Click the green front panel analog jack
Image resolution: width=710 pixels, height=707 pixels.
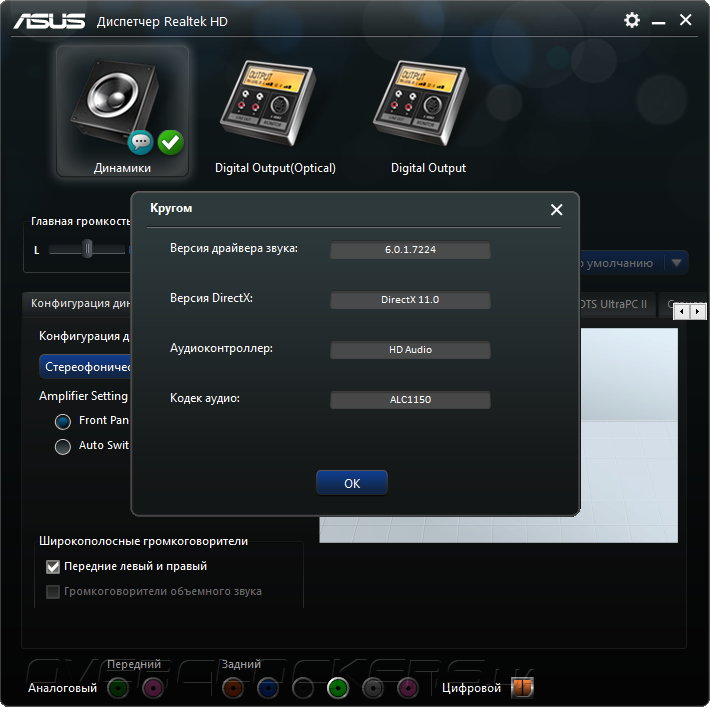point(118,688)
